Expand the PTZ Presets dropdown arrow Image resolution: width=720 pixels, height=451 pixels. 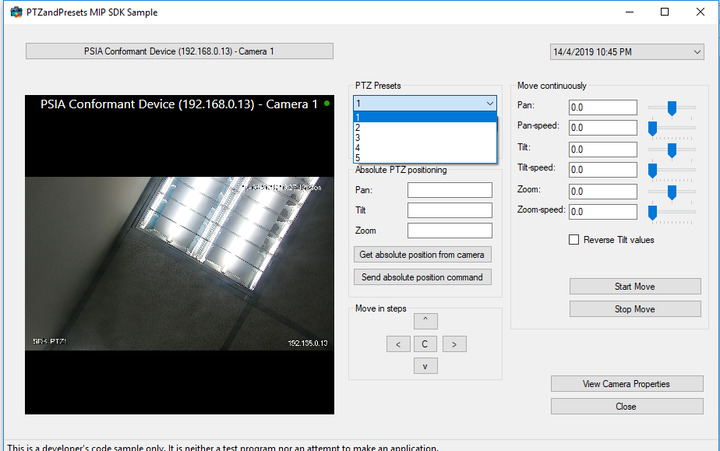(489, 103)
